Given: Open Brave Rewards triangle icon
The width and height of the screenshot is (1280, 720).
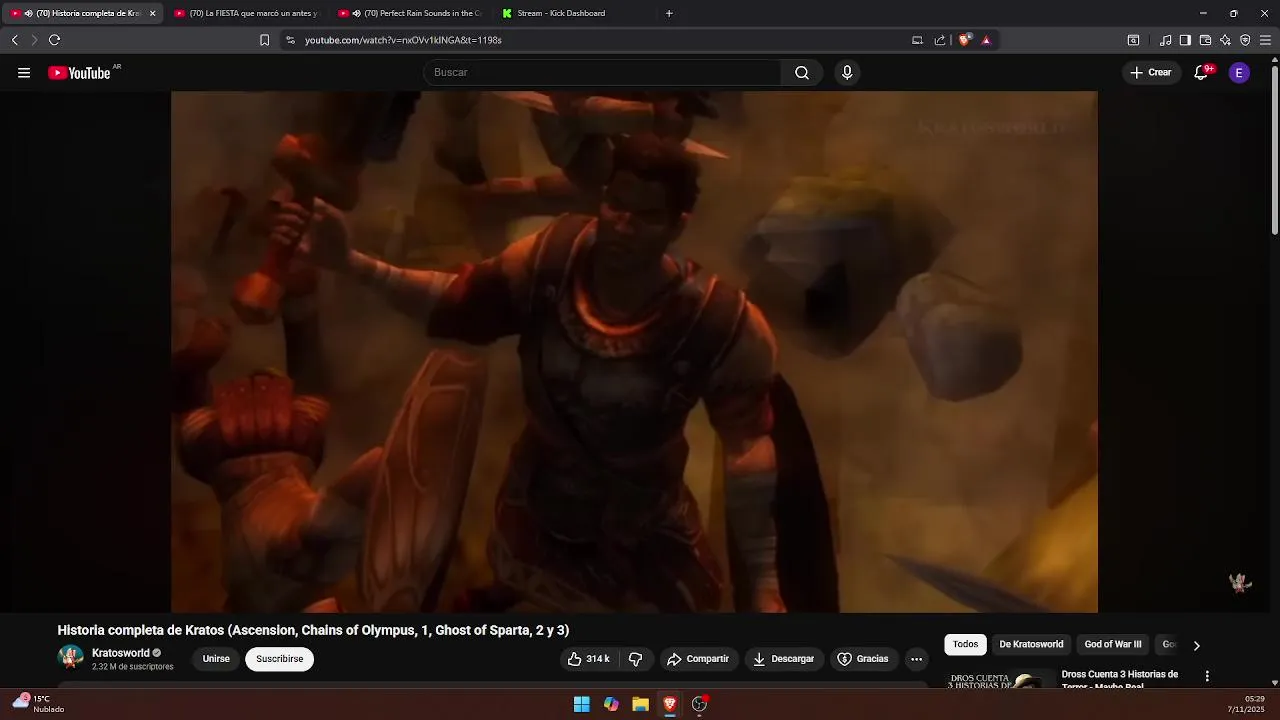Looking at the screenshot, I should [986, 40].
